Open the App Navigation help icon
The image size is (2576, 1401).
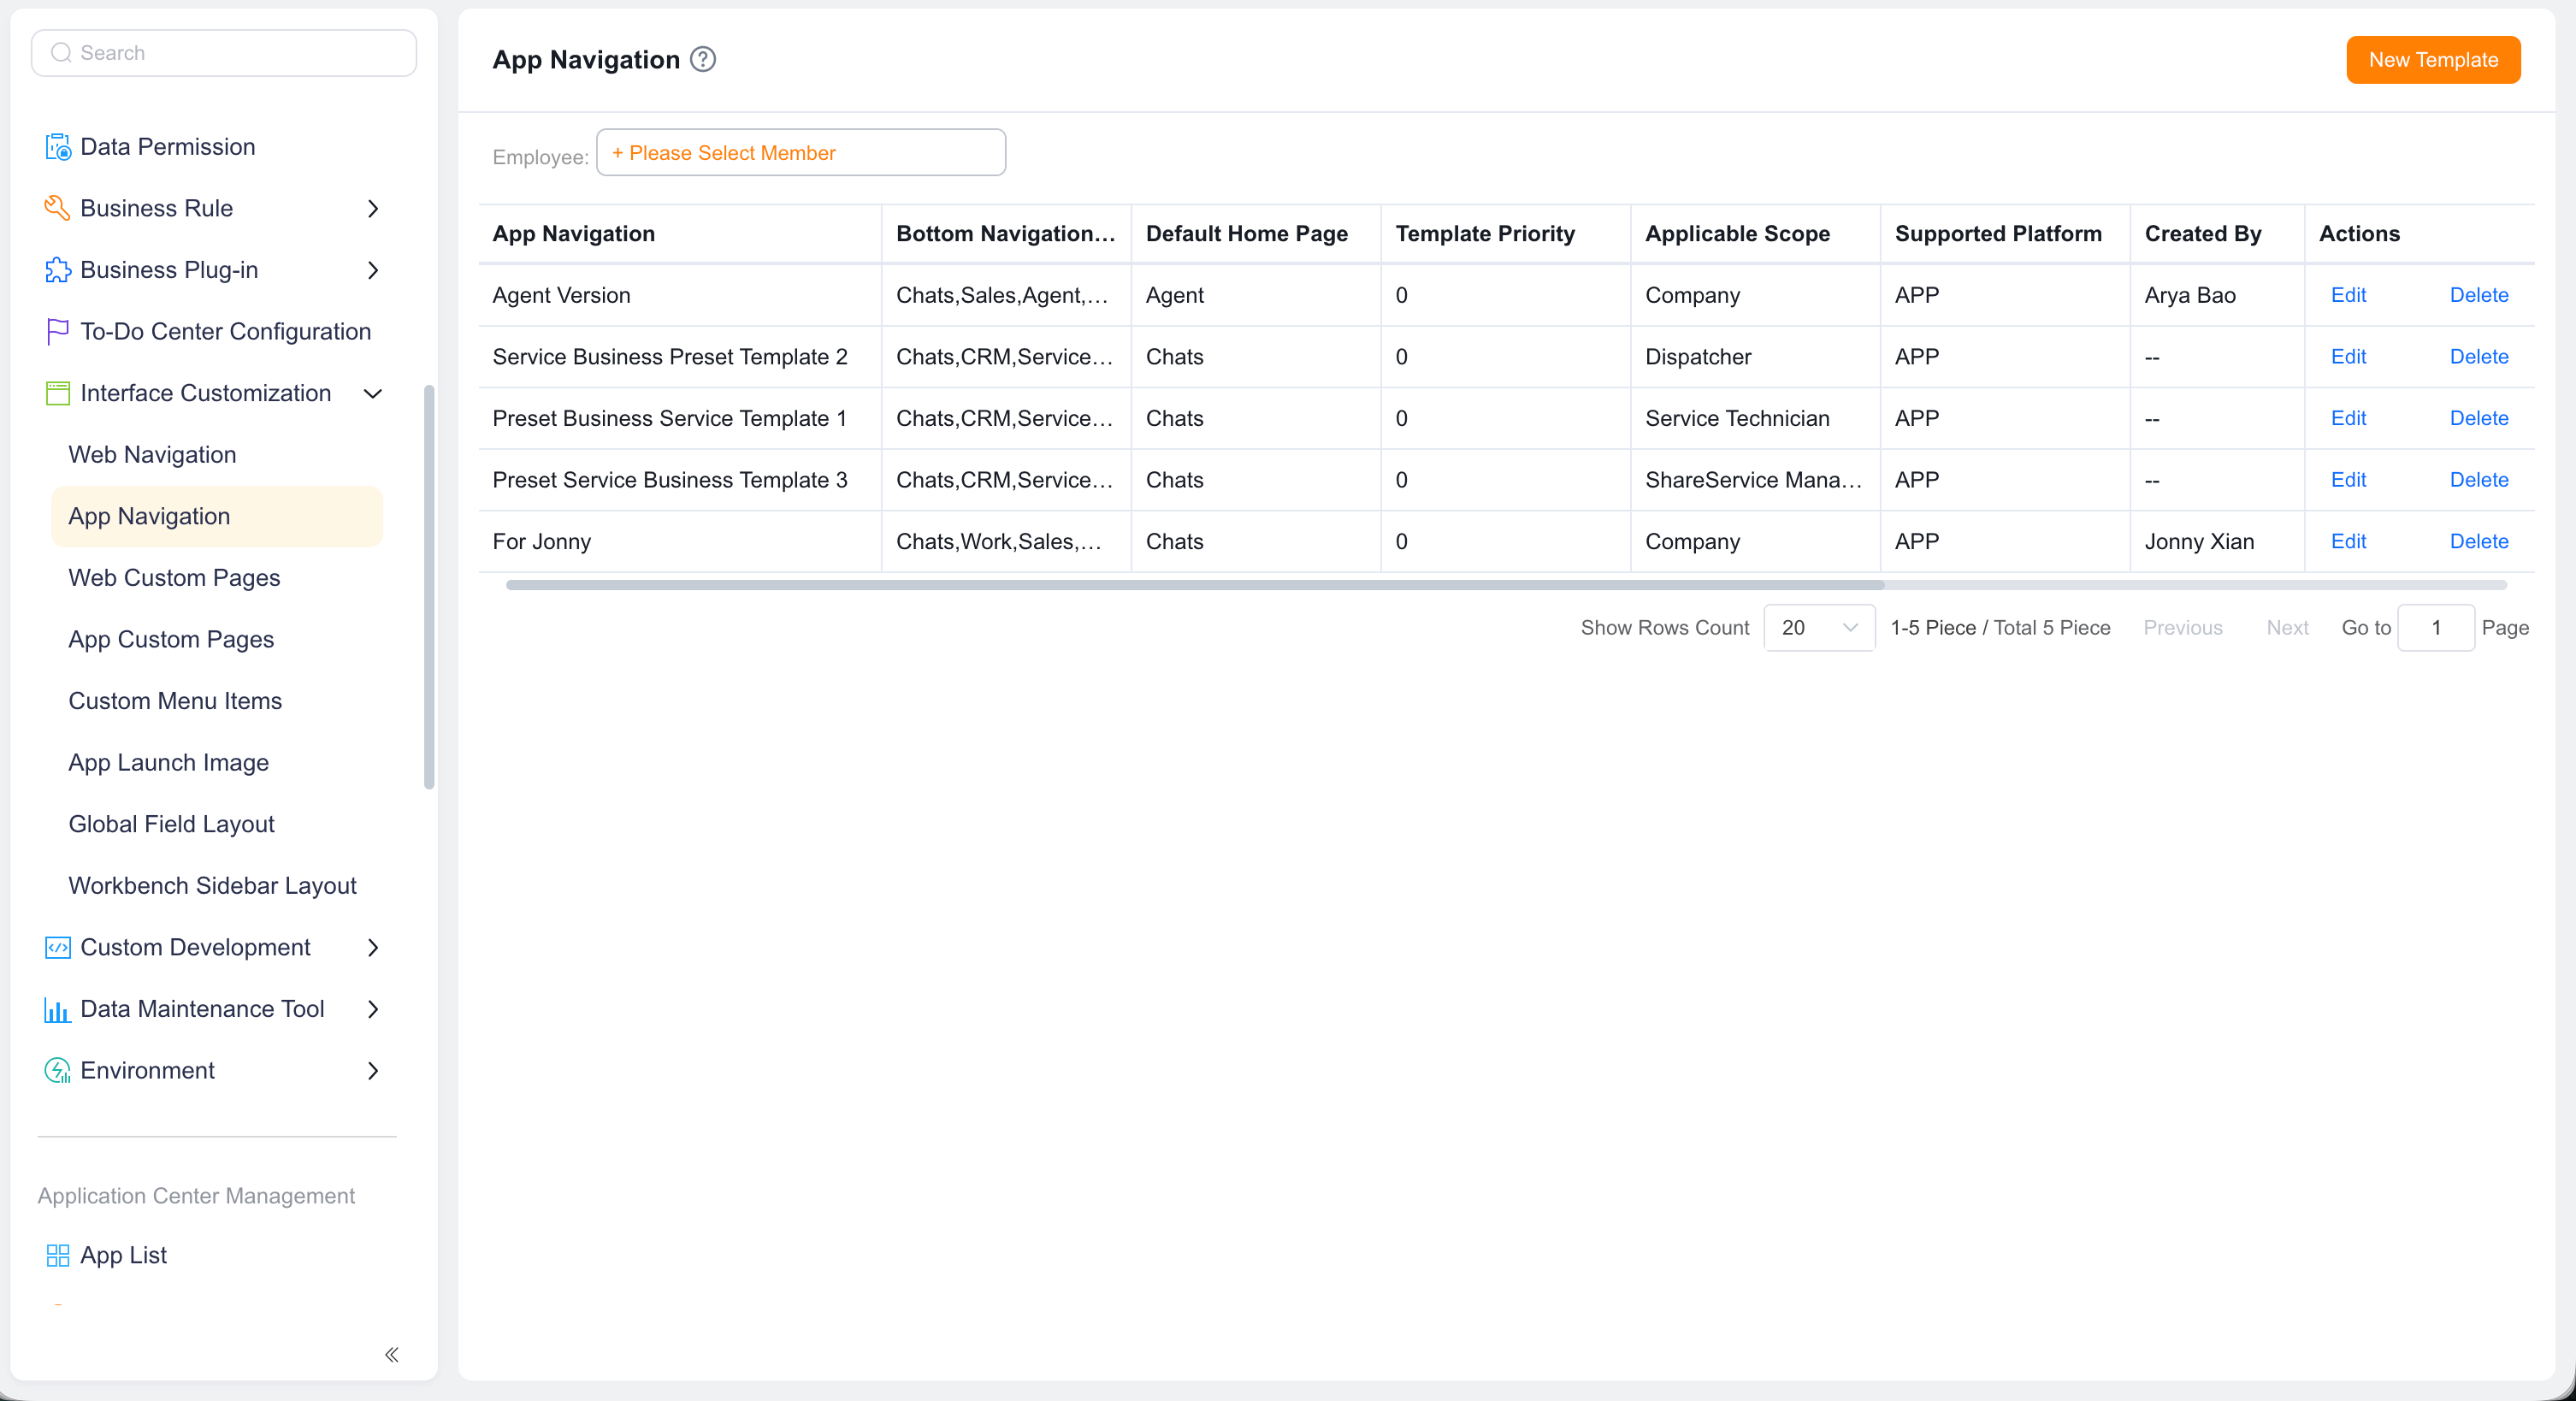[x=703, y=60]
